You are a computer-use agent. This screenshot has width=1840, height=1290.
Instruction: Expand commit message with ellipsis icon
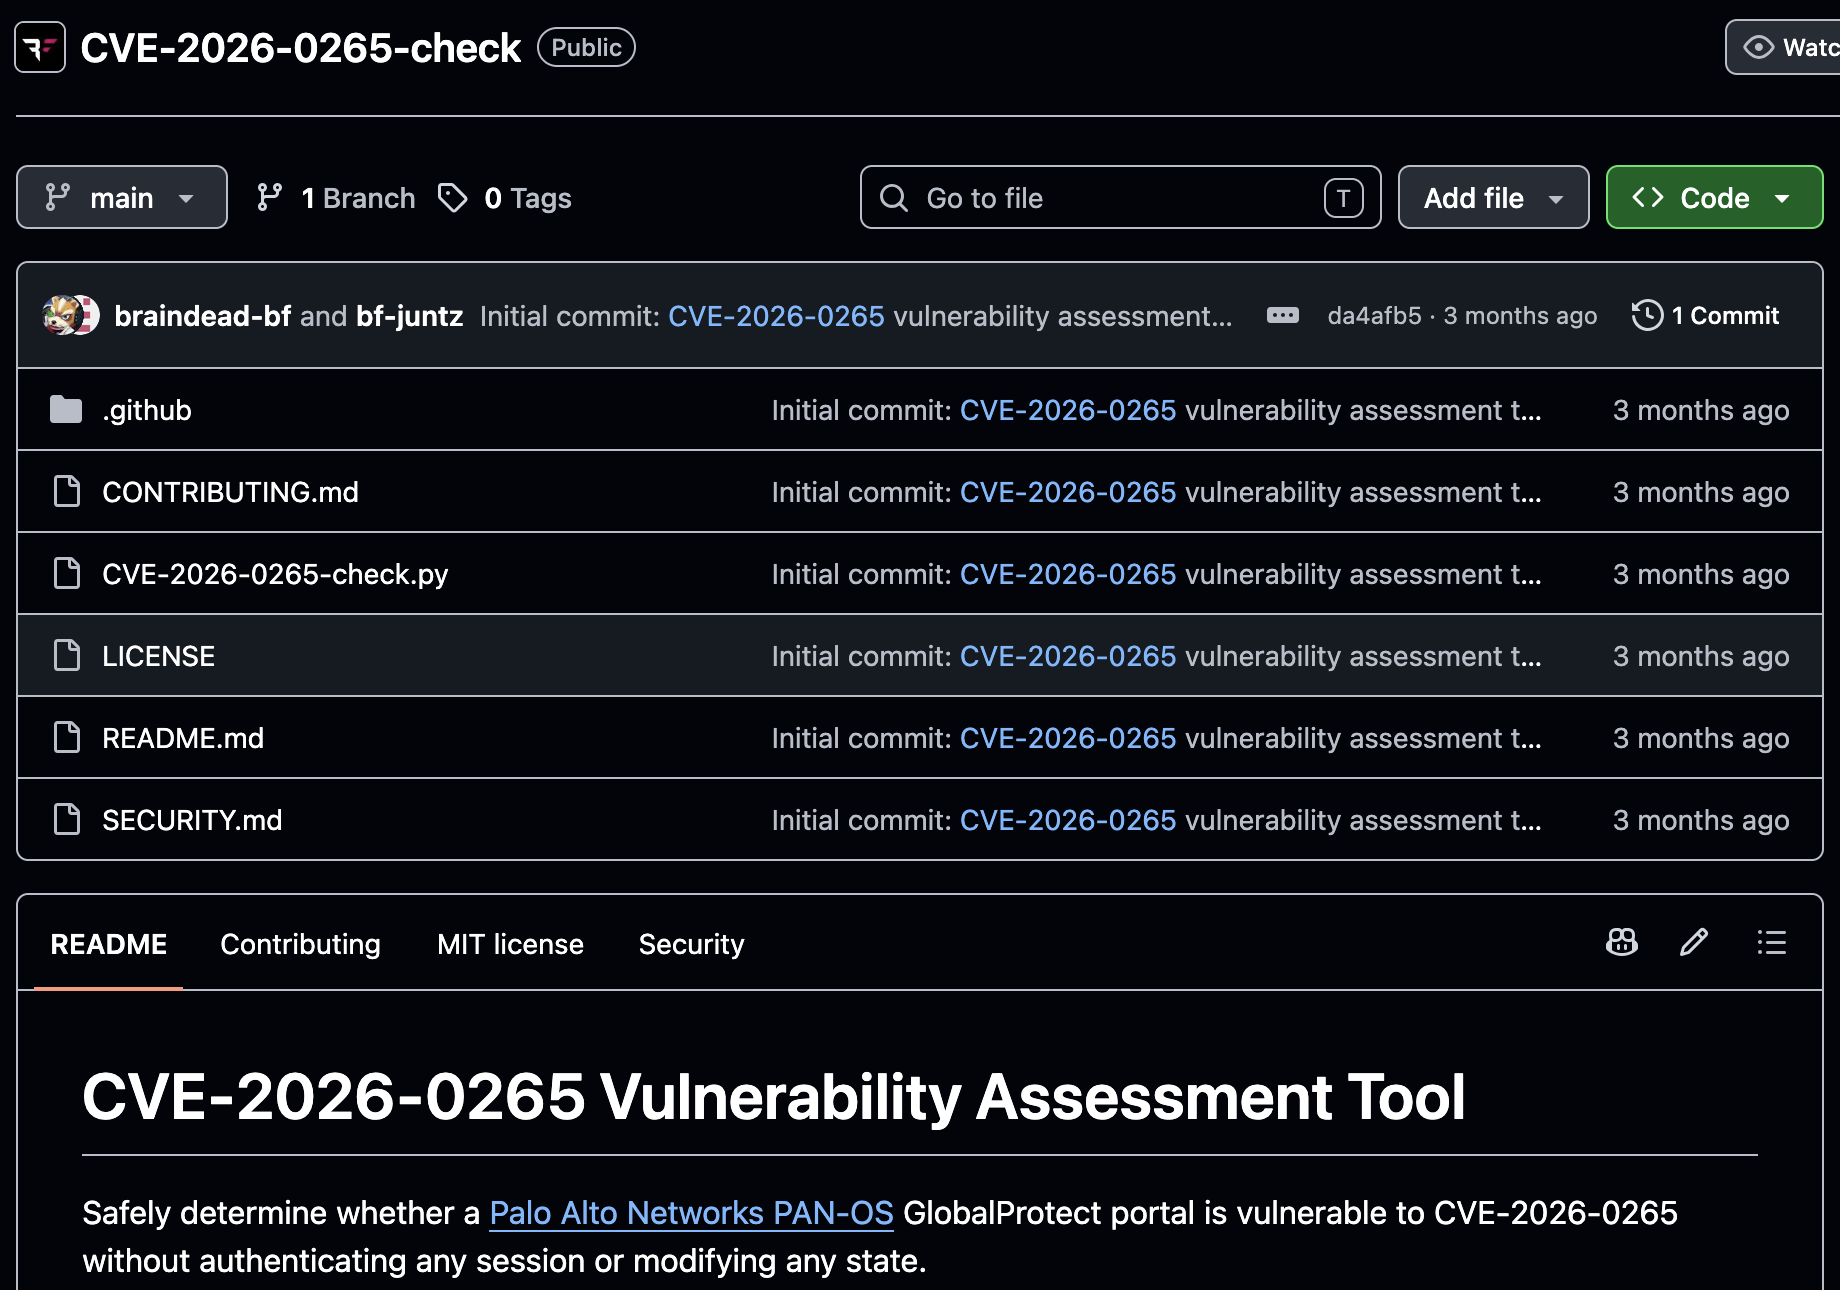coord(1282,315)
